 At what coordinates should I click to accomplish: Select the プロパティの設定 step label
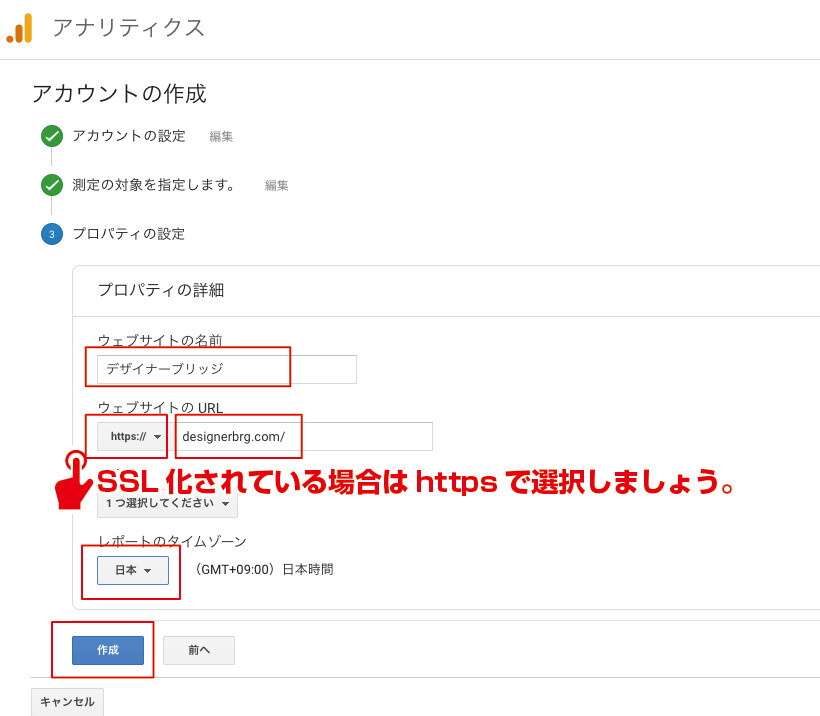click(x=129, y=234)
